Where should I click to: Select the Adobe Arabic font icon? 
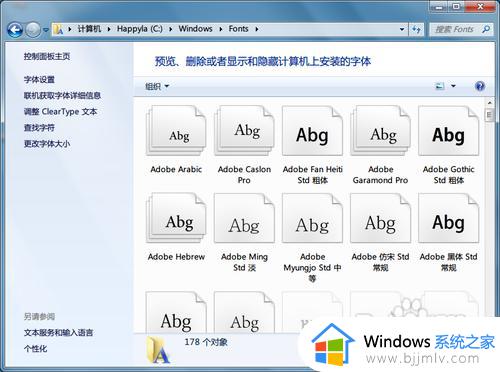pyautogui.click(x=176, y=131)
